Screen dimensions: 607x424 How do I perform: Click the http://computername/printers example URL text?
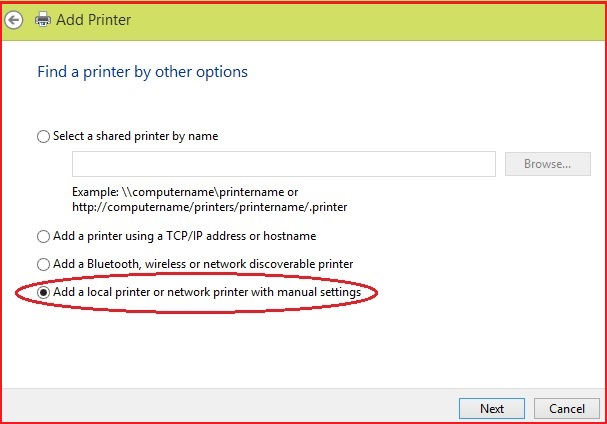[x=209, y=207]
